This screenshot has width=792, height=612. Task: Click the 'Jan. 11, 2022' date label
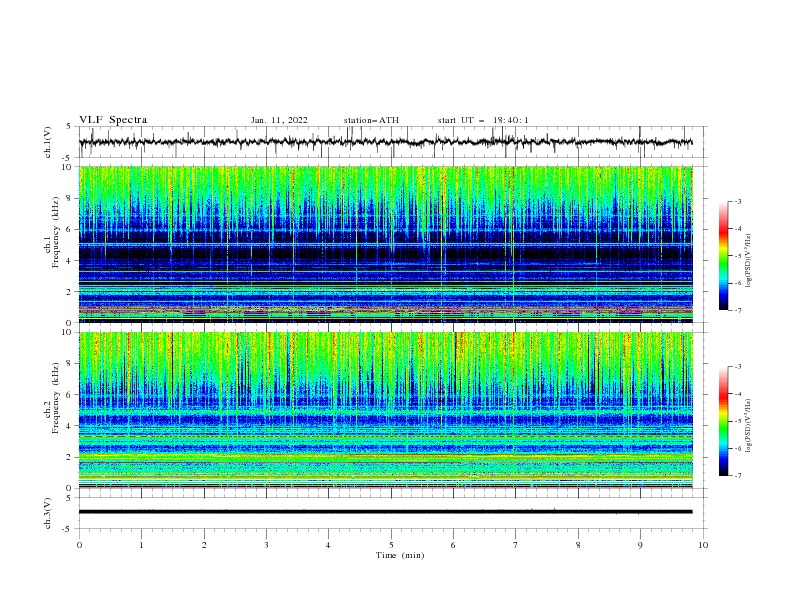click(279, 120)
